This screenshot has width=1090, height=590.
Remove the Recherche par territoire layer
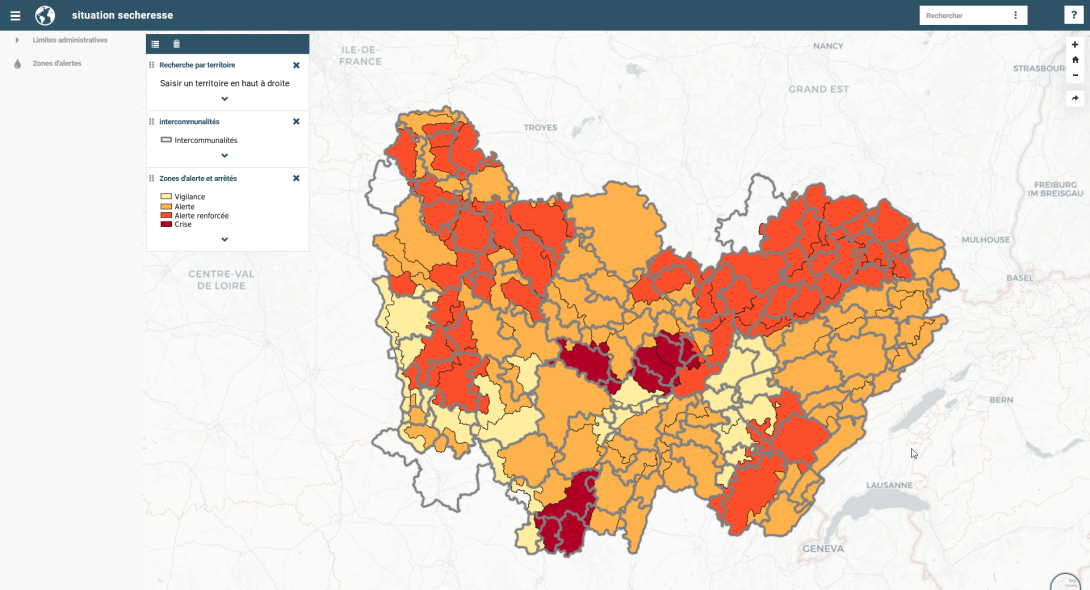pyautogui.click(x=296, y=65)
